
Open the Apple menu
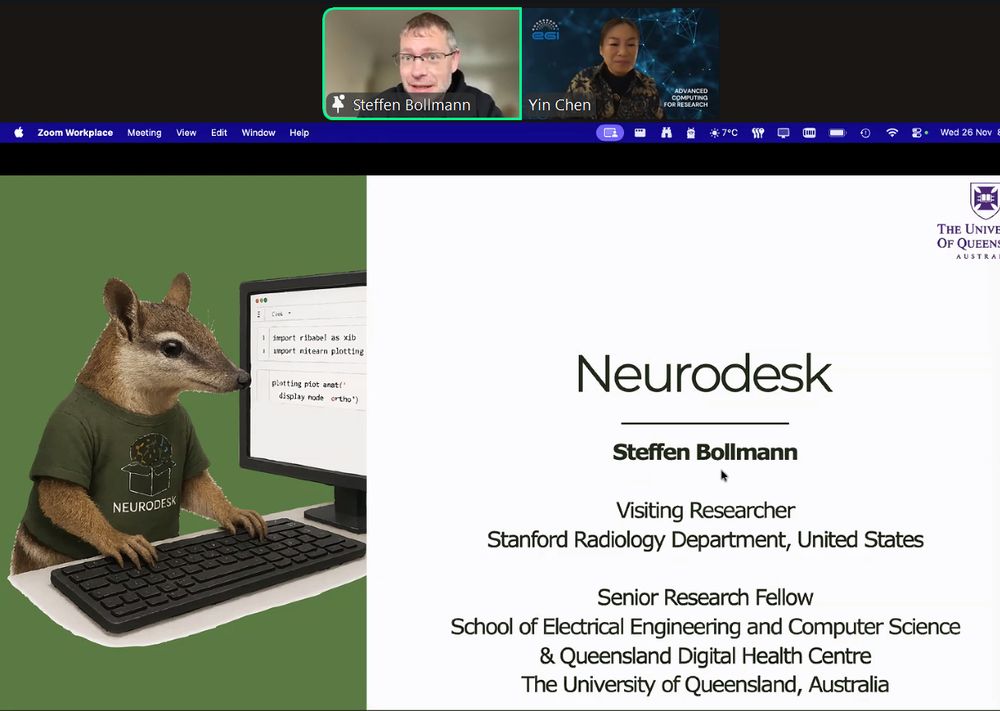click(x=18, y=133)
